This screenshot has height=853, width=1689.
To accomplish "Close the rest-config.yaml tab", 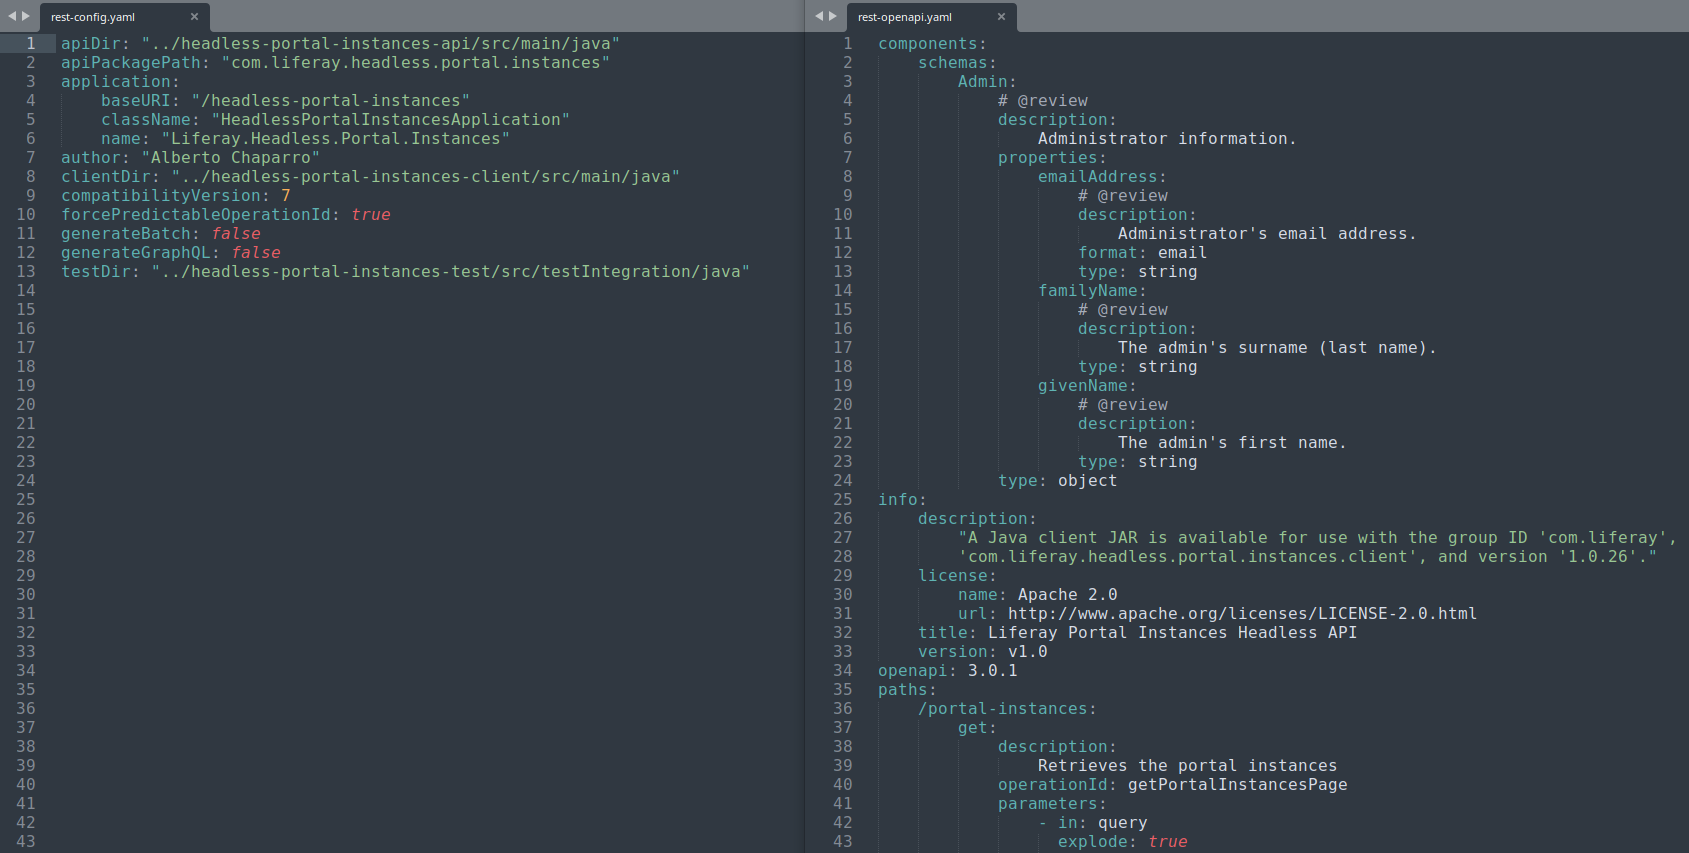I will (194, 17).
